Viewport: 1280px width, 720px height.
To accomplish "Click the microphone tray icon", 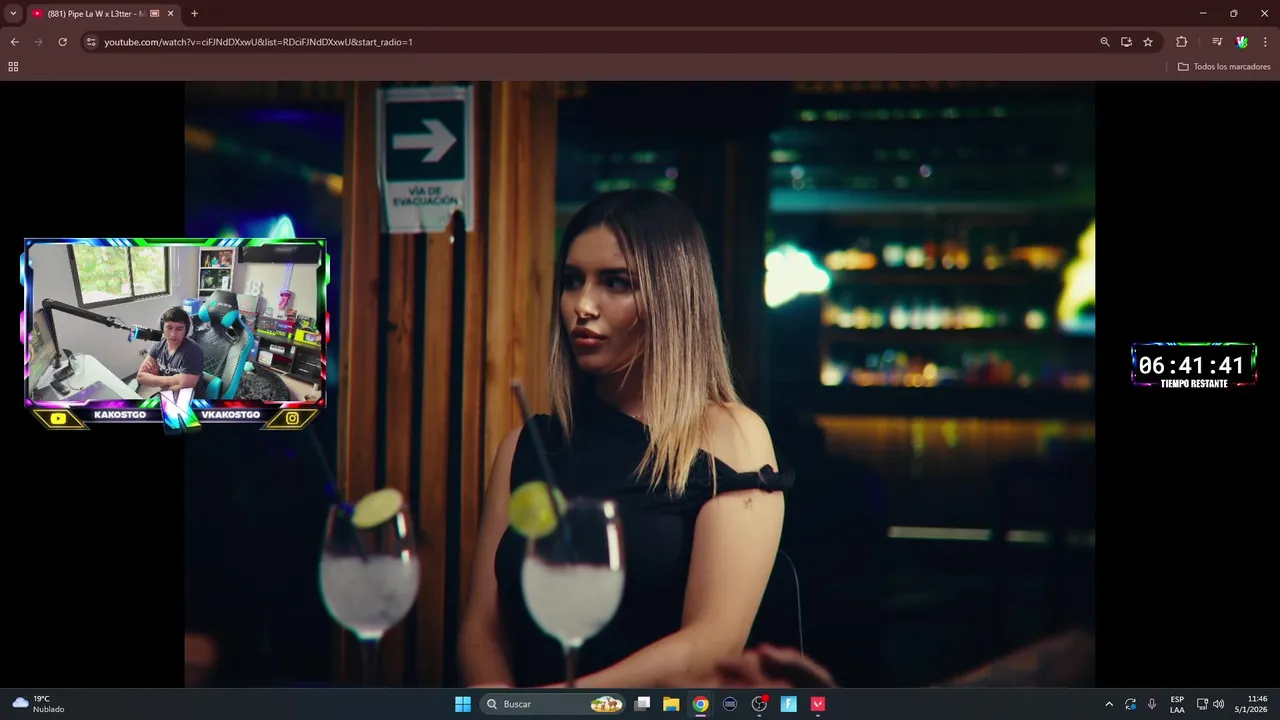I will [x=1152, y=704].
